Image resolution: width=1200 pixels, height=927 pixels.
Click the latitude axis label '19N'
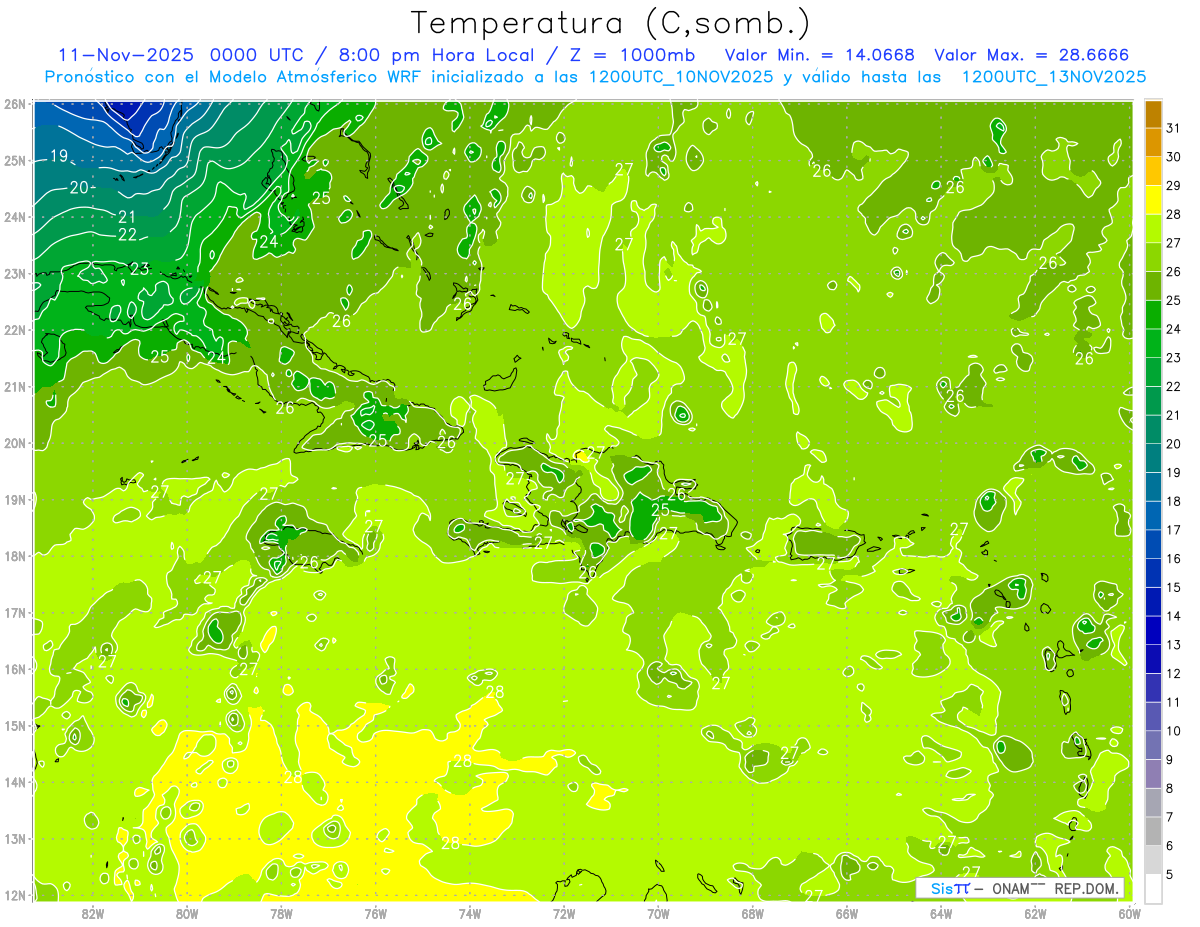click(14, 500)
